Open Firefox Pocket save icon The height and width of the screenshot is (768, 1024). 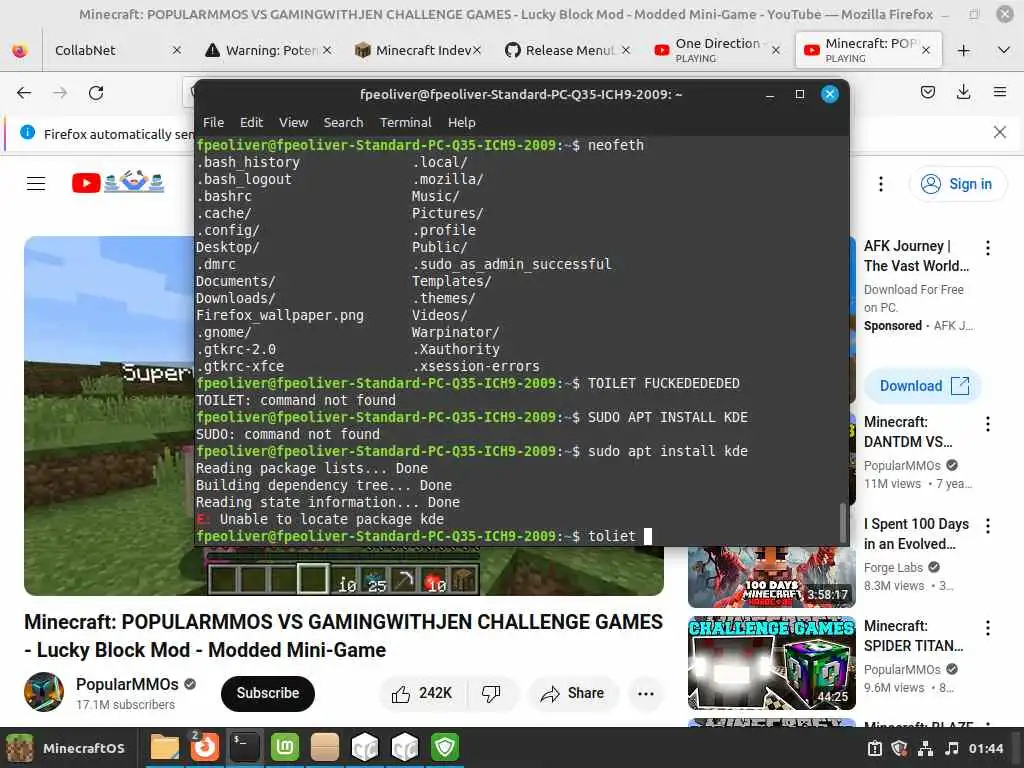coord(927,92)
